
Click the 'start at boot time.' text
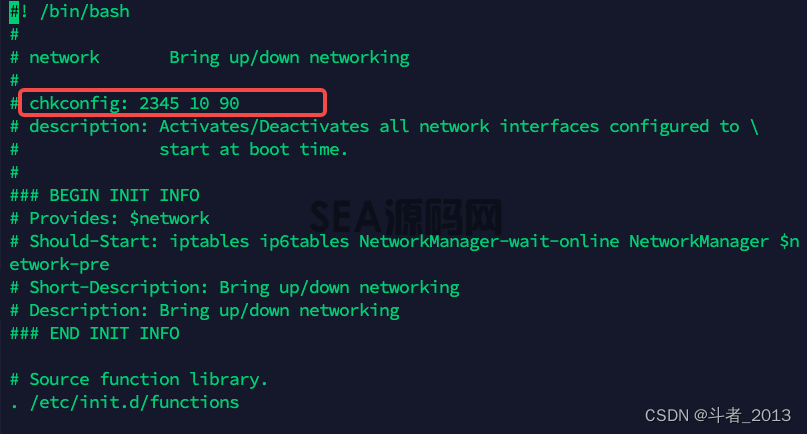254,149
